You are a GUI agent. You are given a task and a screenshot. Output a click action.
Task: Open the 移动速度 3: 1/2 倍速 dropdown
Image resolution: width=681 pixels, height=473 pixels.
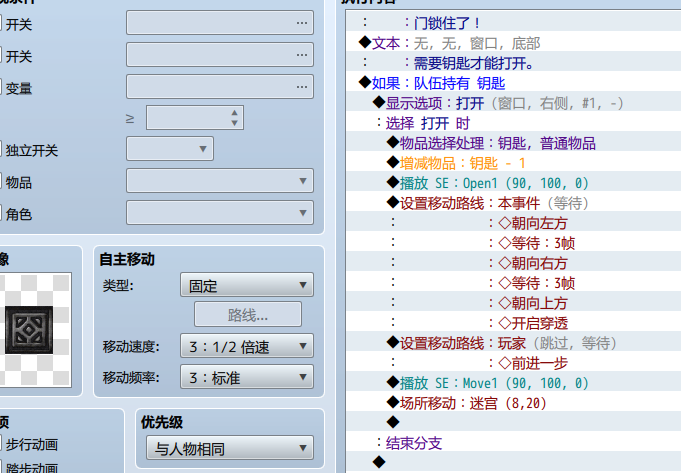click(x=247, y=346)
